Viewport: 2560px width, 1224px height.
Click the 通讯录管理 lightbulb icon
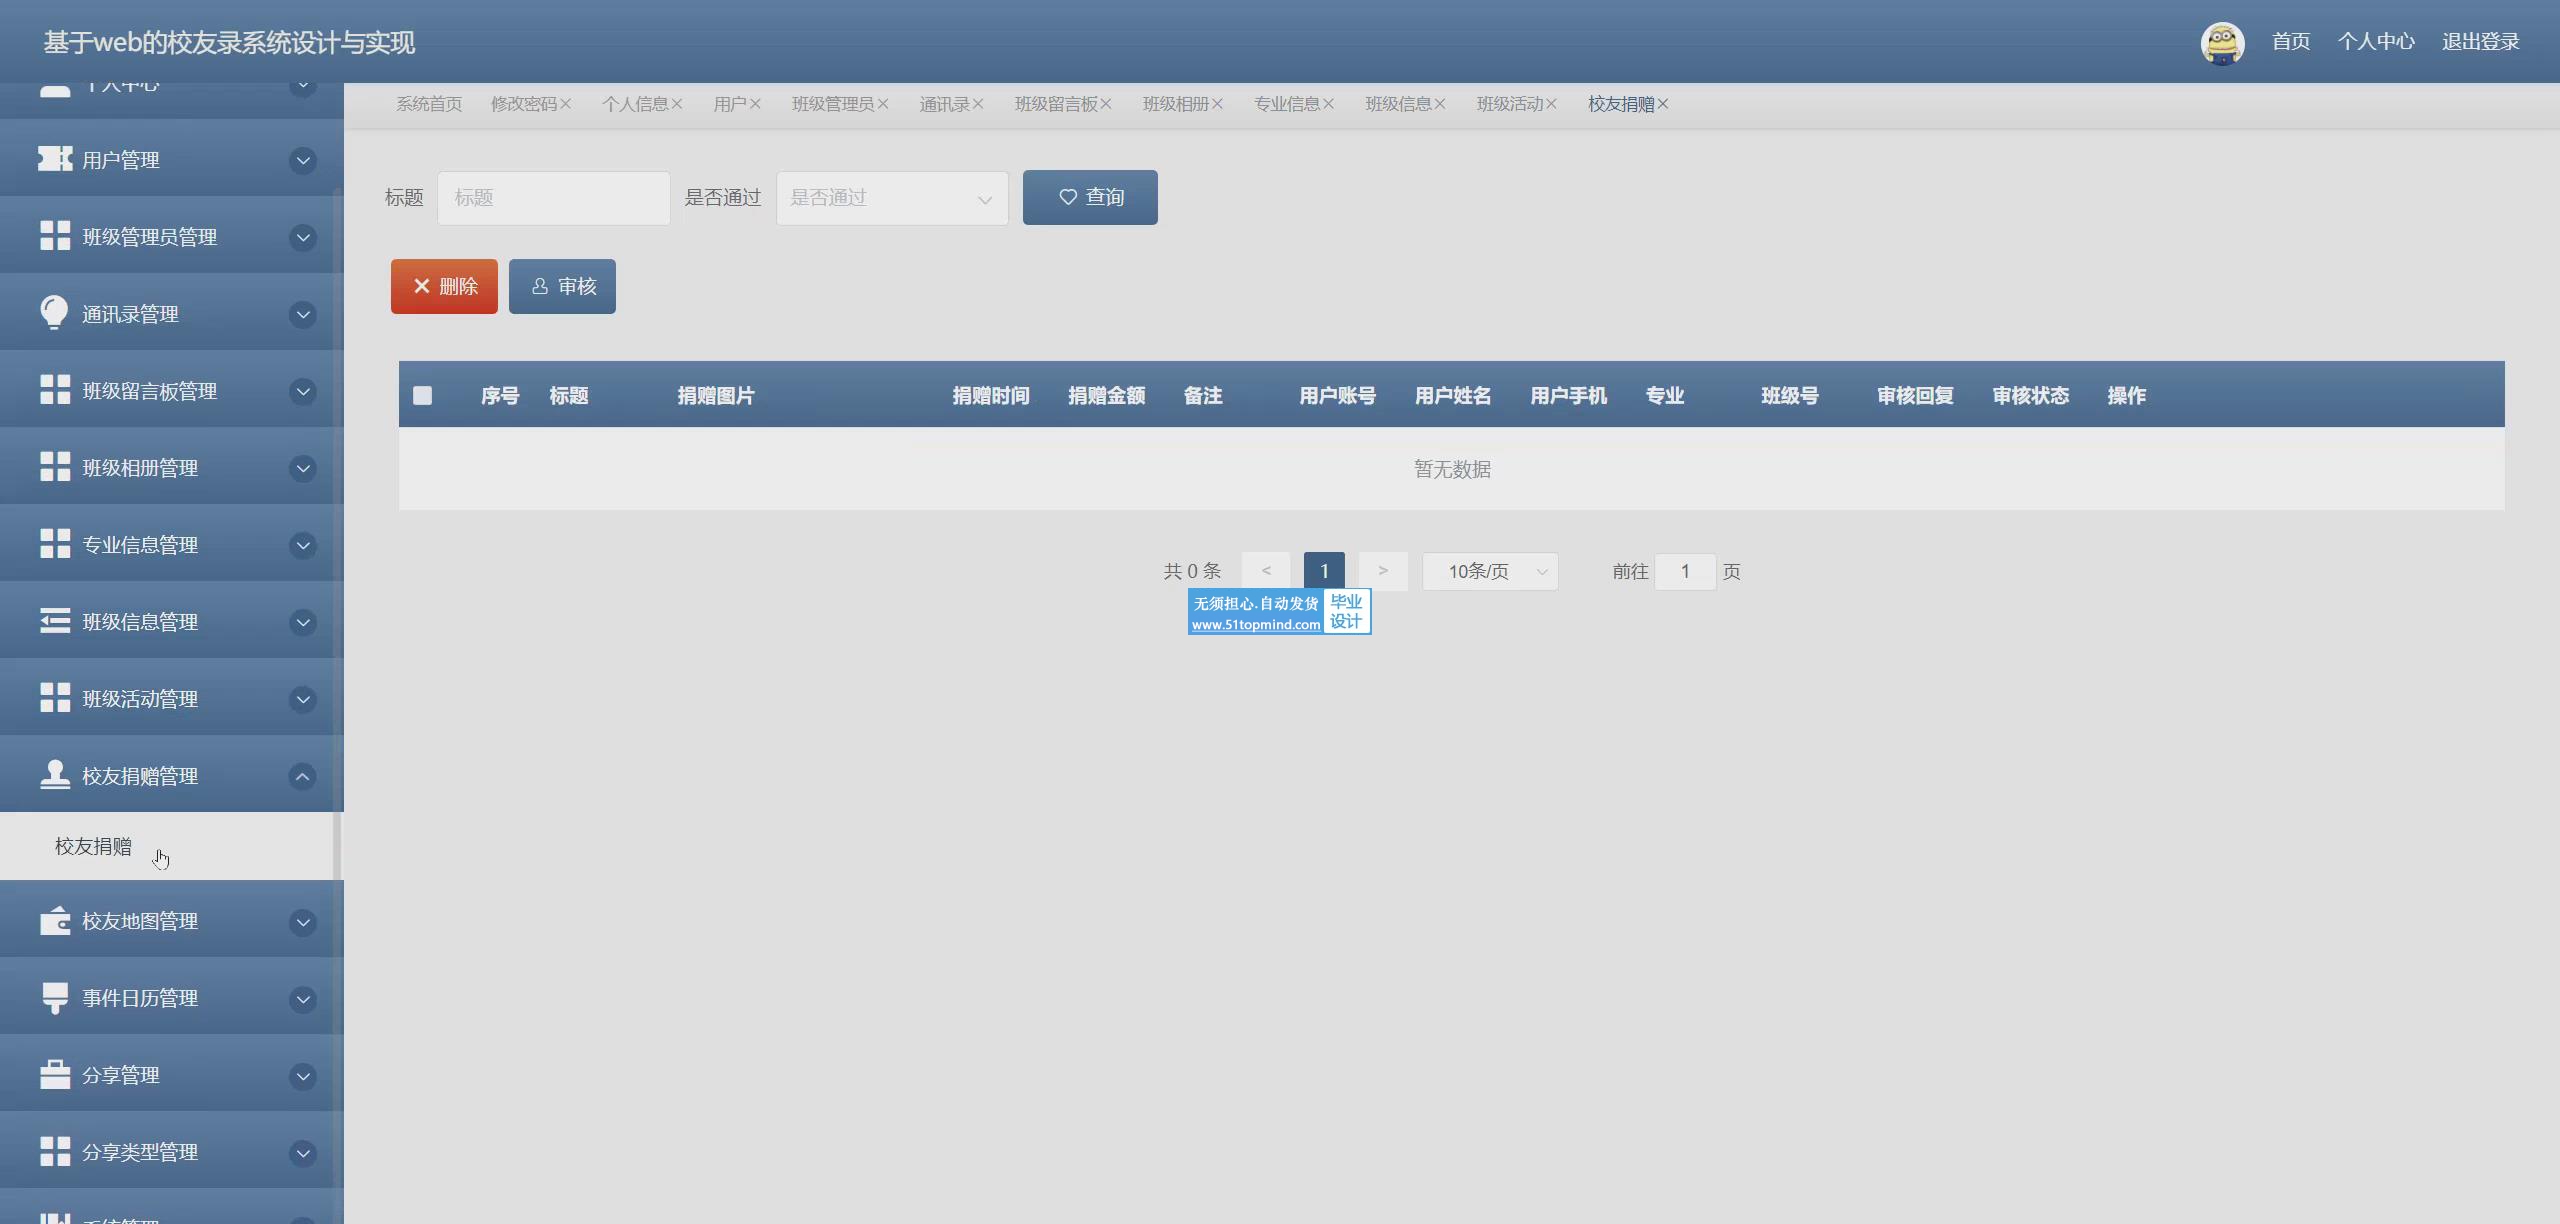[x=54, y=313]
